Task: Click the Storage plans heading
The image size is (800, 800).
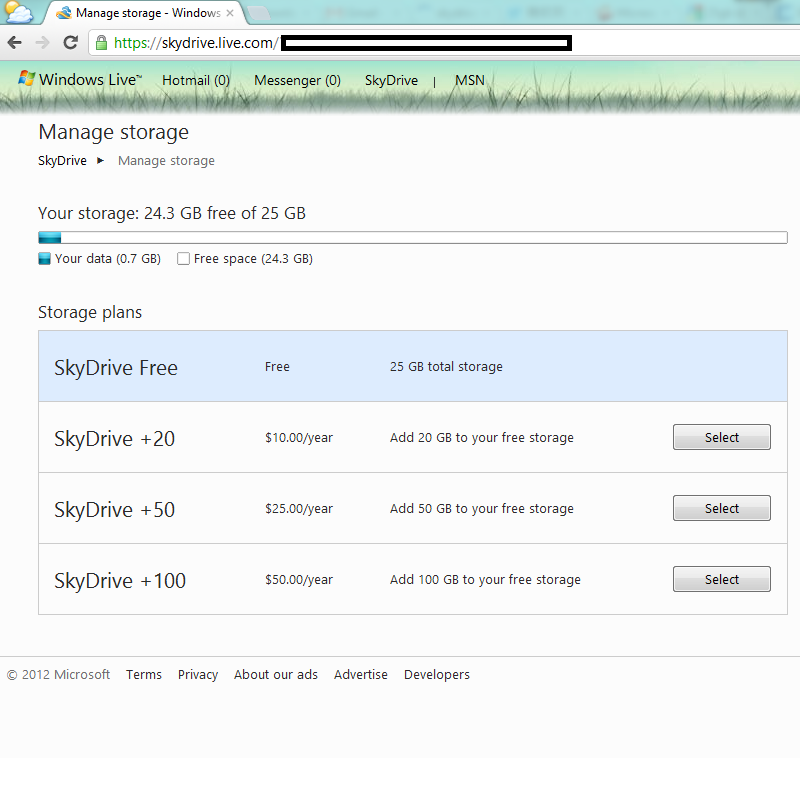Action: click(90, 312)
